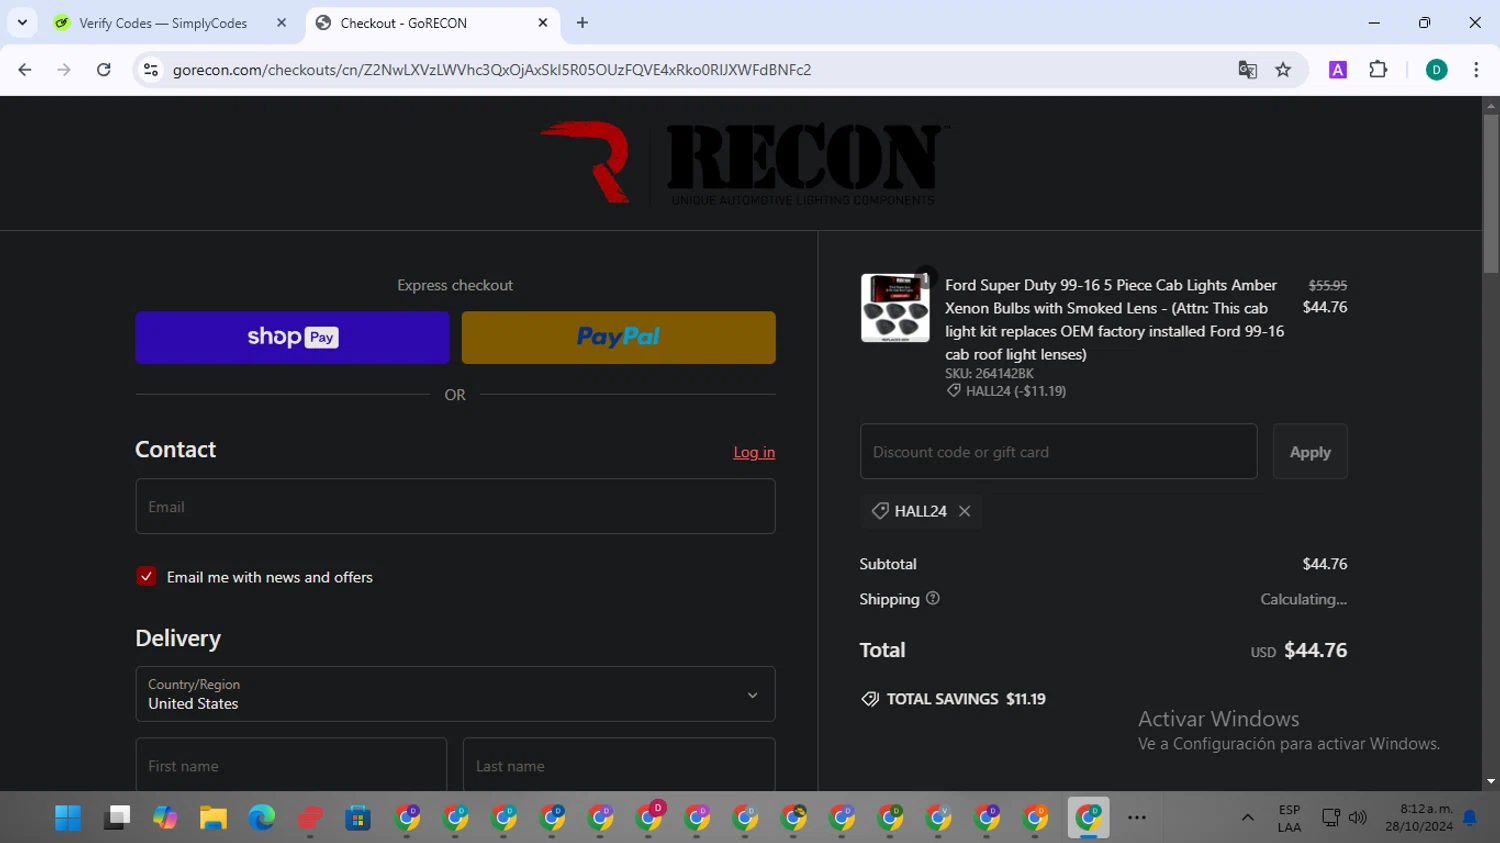Open Microsoft Store from the taskbar
The image size is (1500, 843).
[x=358, y=818]
